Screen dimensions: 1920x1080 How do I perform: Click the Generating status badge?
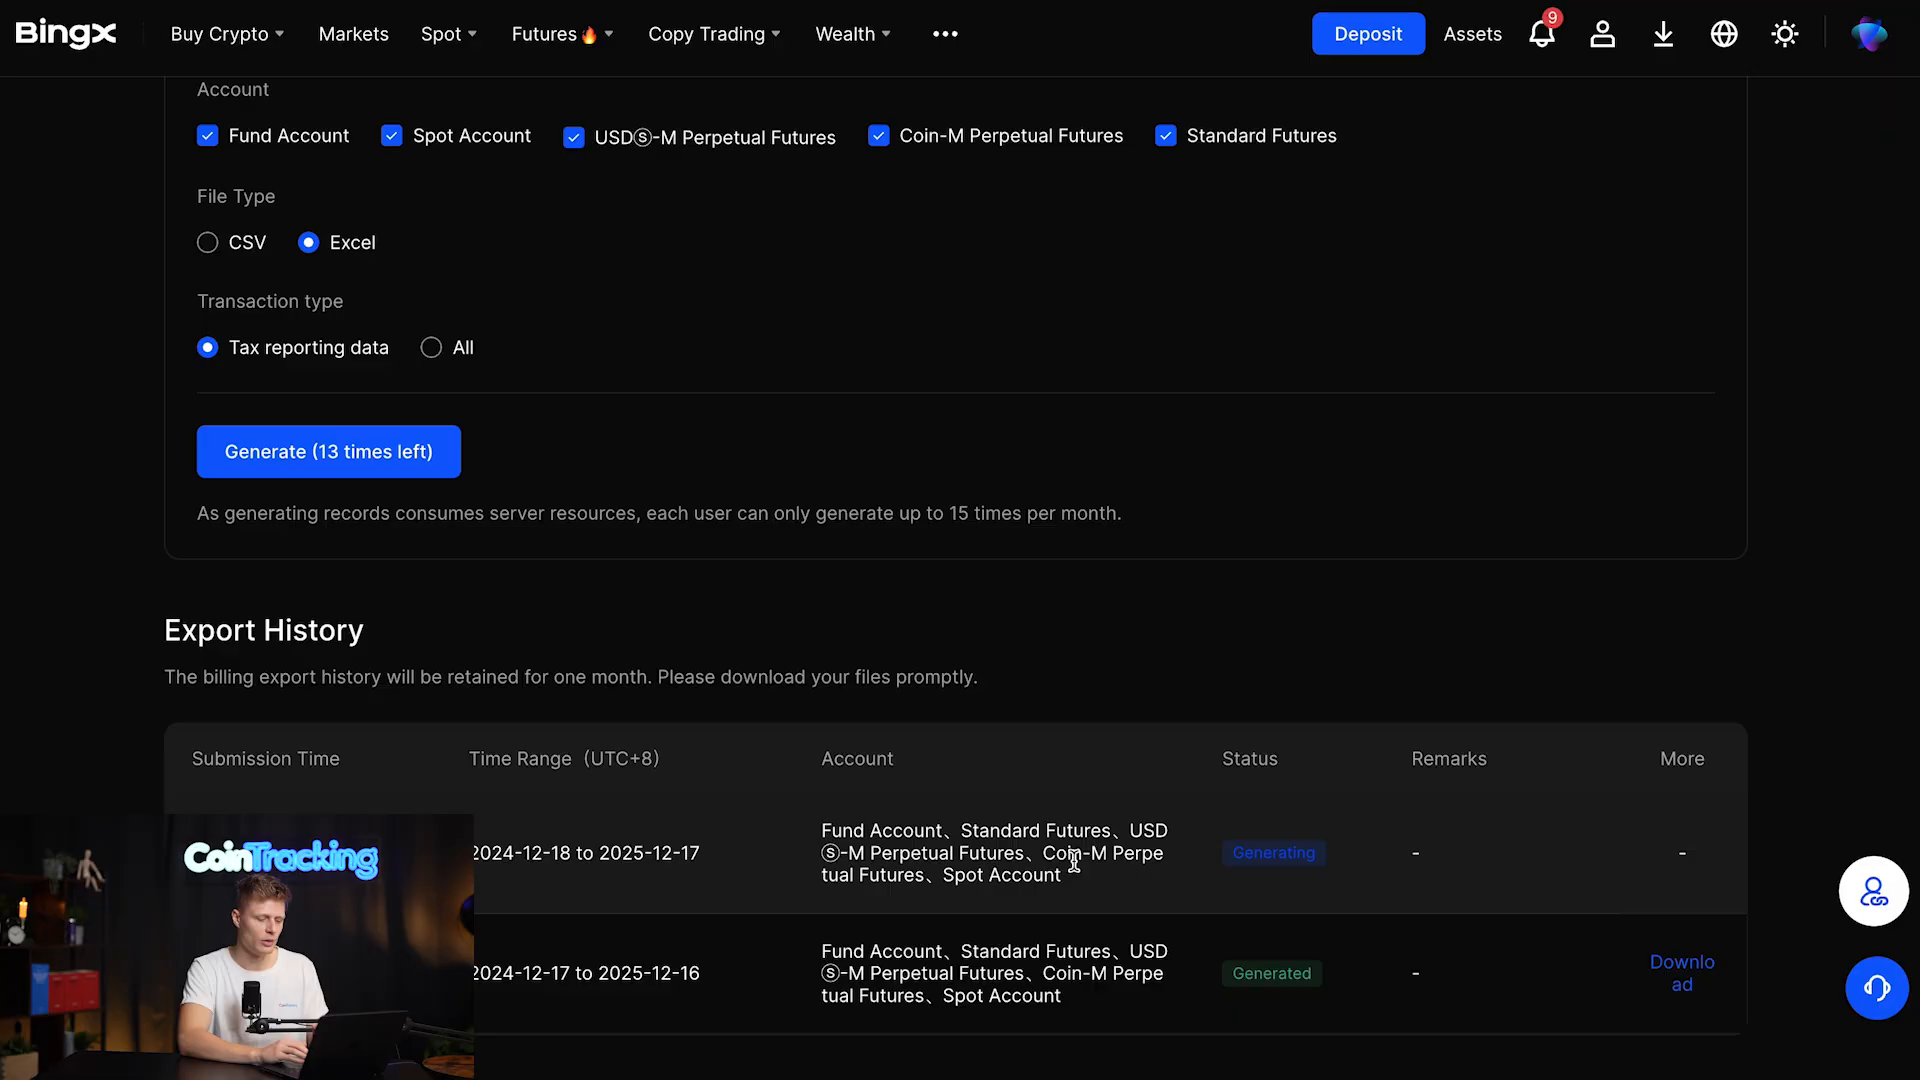click(1274, 853)
